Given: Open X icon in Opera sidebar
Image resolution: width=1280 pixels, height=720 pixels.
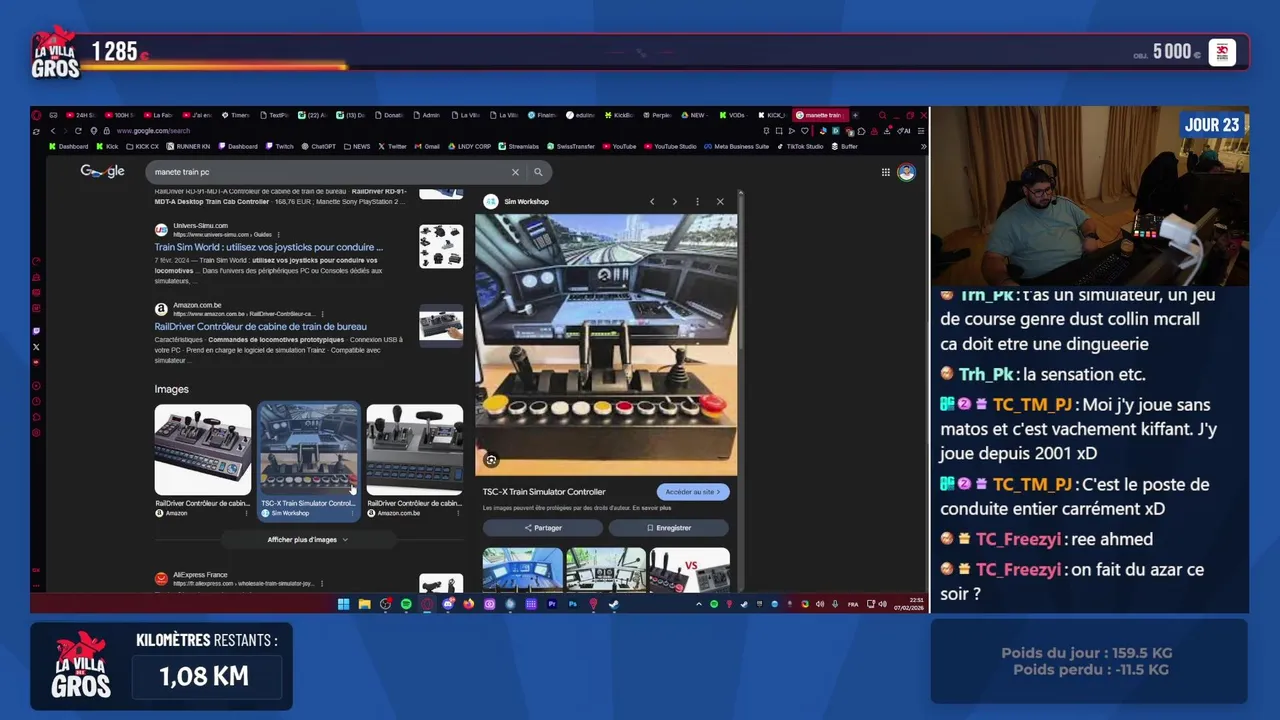Looking at the screenshot, I should [36, 347].
